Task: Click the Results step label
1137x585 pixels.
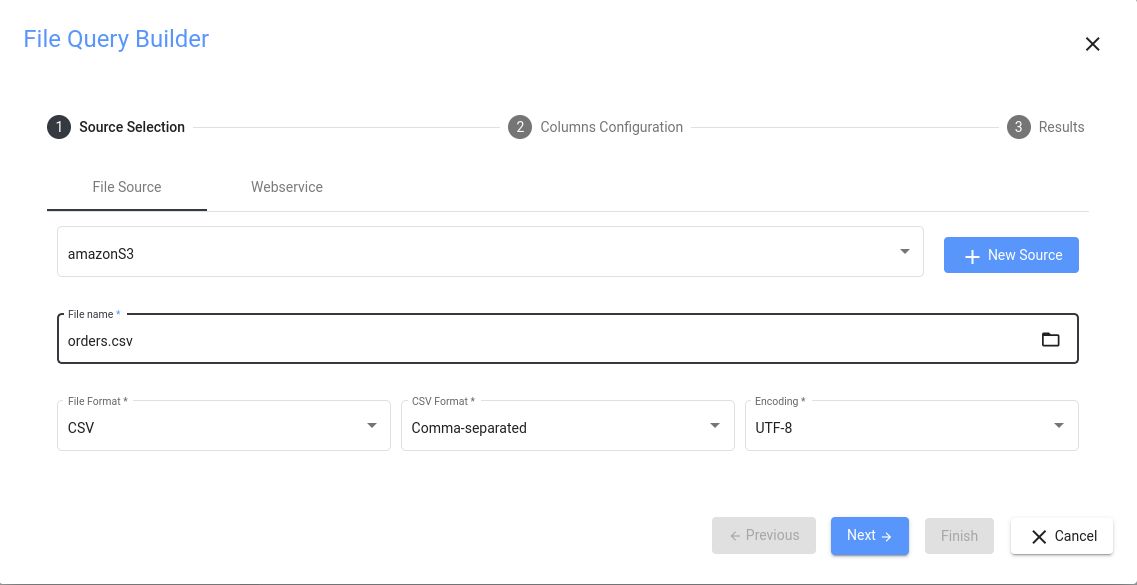Action: (x=1061, y=127)
